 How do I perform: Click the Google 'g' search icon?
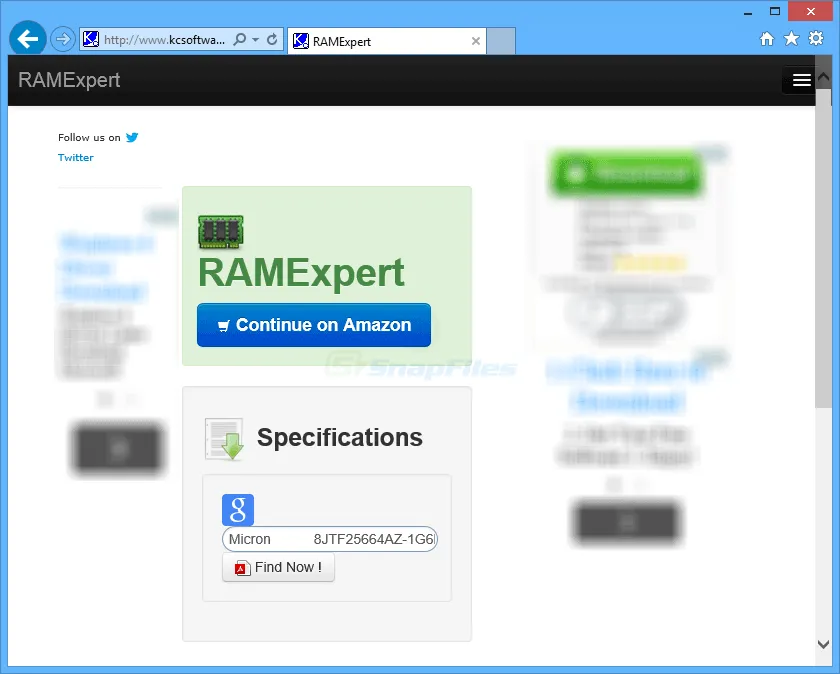pos(238,510)
